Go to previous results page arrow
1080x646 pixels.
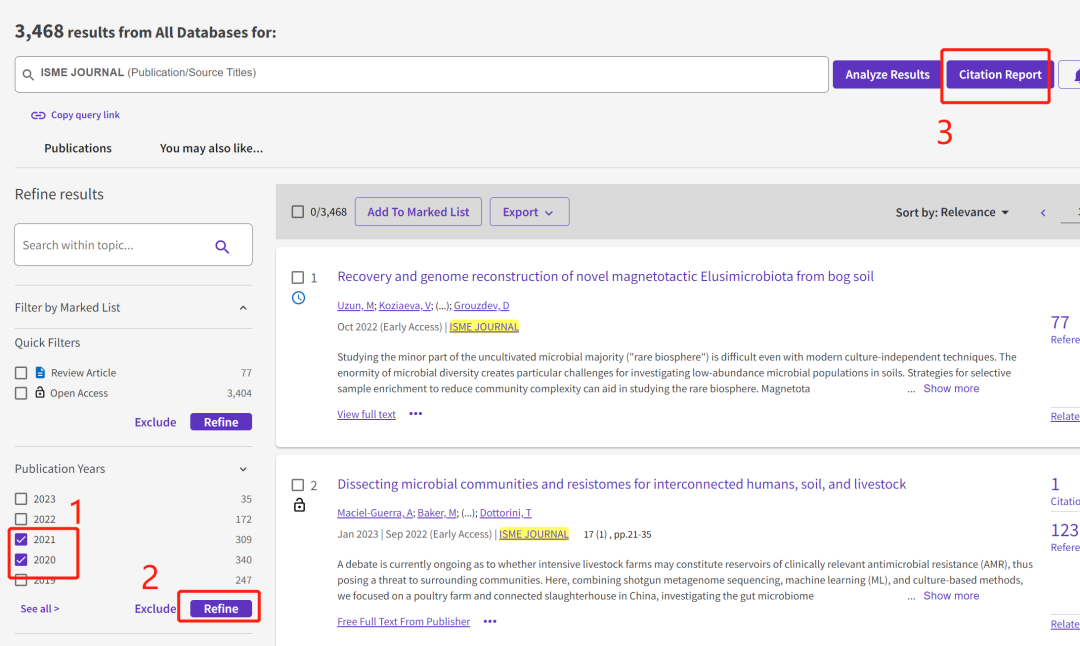click(x=1043, y=212)
